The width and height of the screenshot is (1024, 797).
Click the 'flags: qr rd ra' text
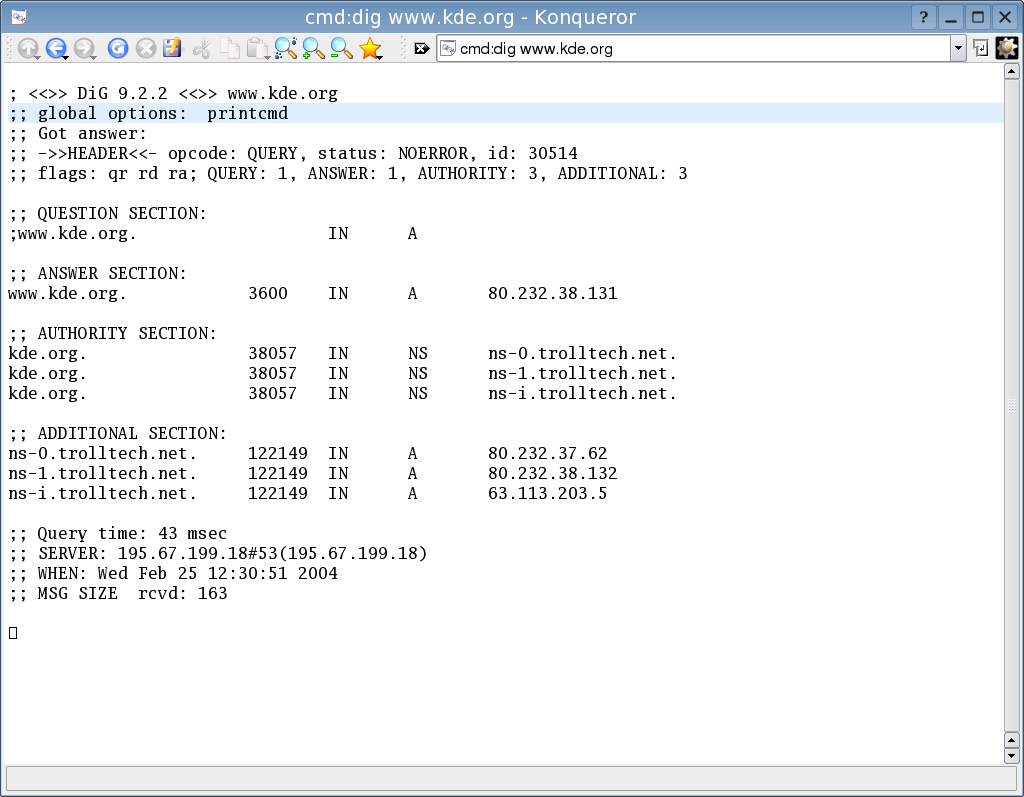(x=117, y=174)
